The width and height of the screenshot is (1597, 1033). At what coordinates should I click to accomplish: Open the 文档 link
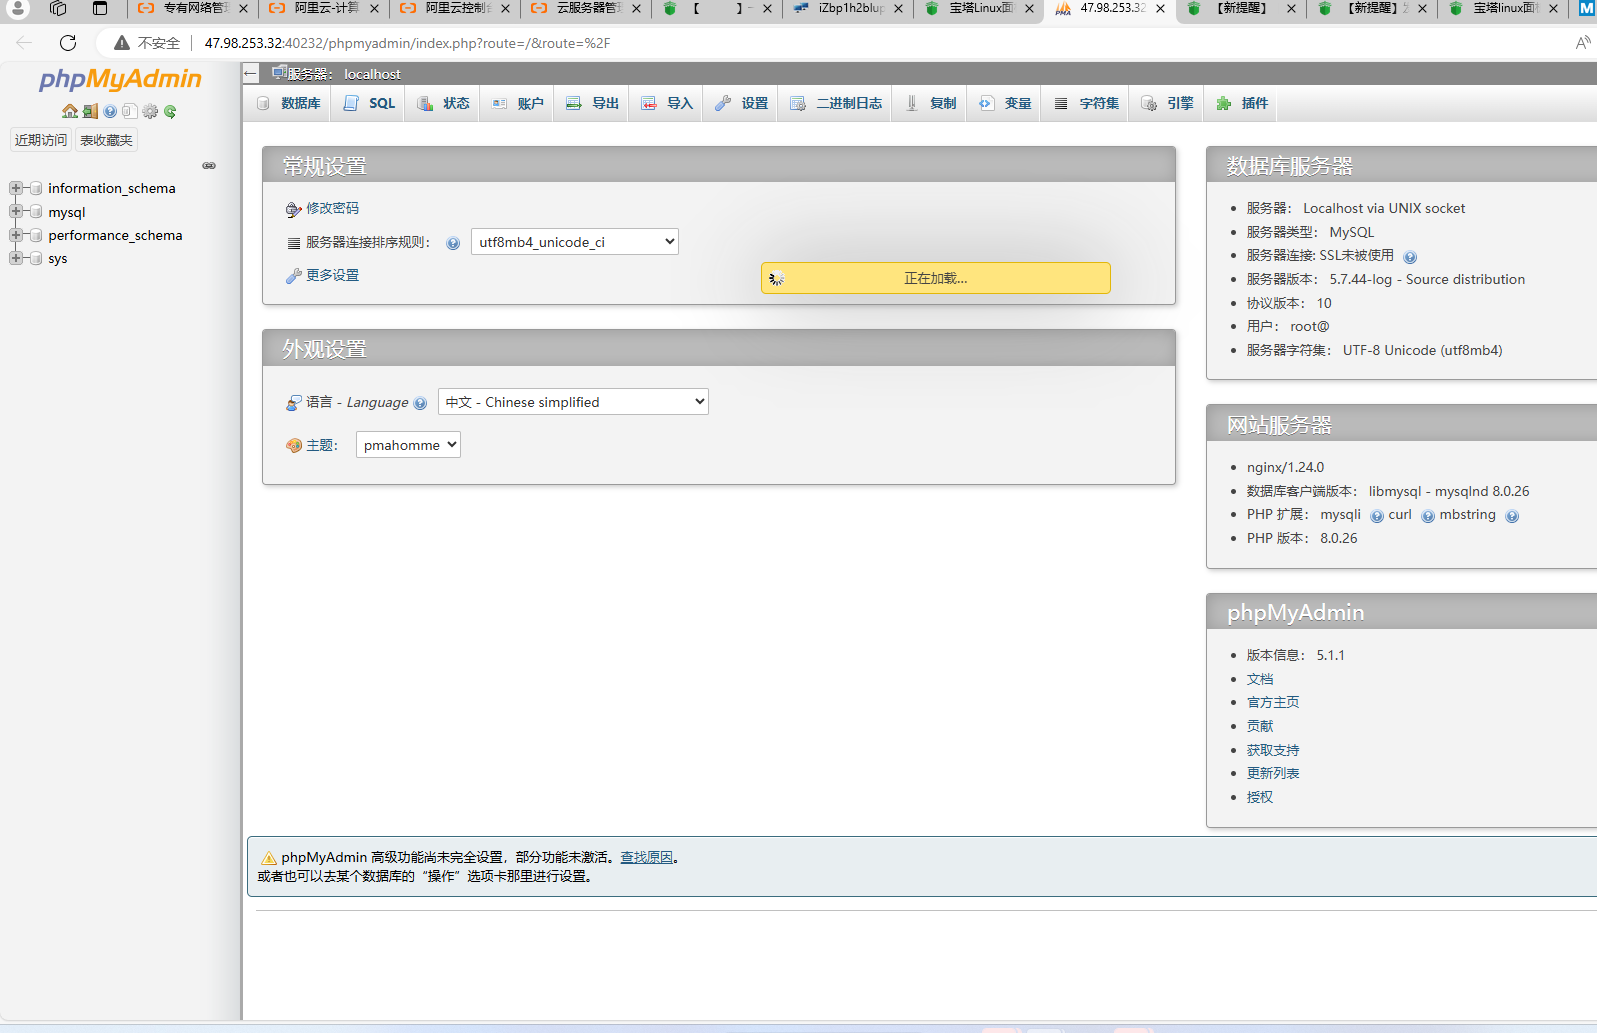1260,679
